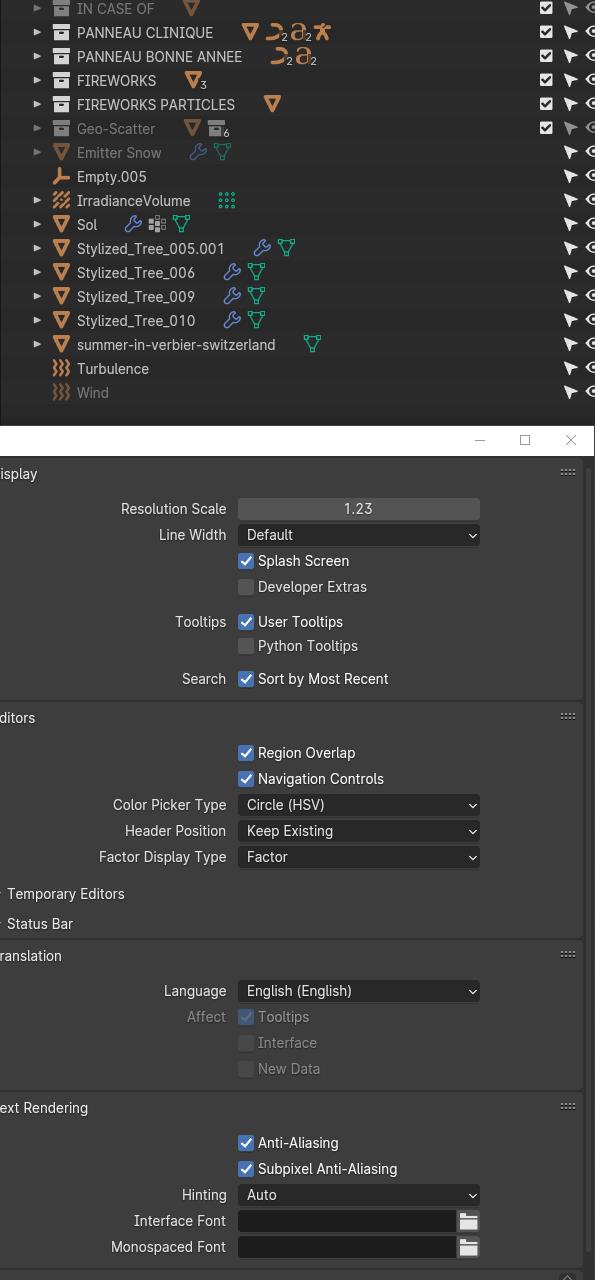Click the Text Rendering panel drag grip
This screenshot has width=595, height=1280.
pos(568,1106)
